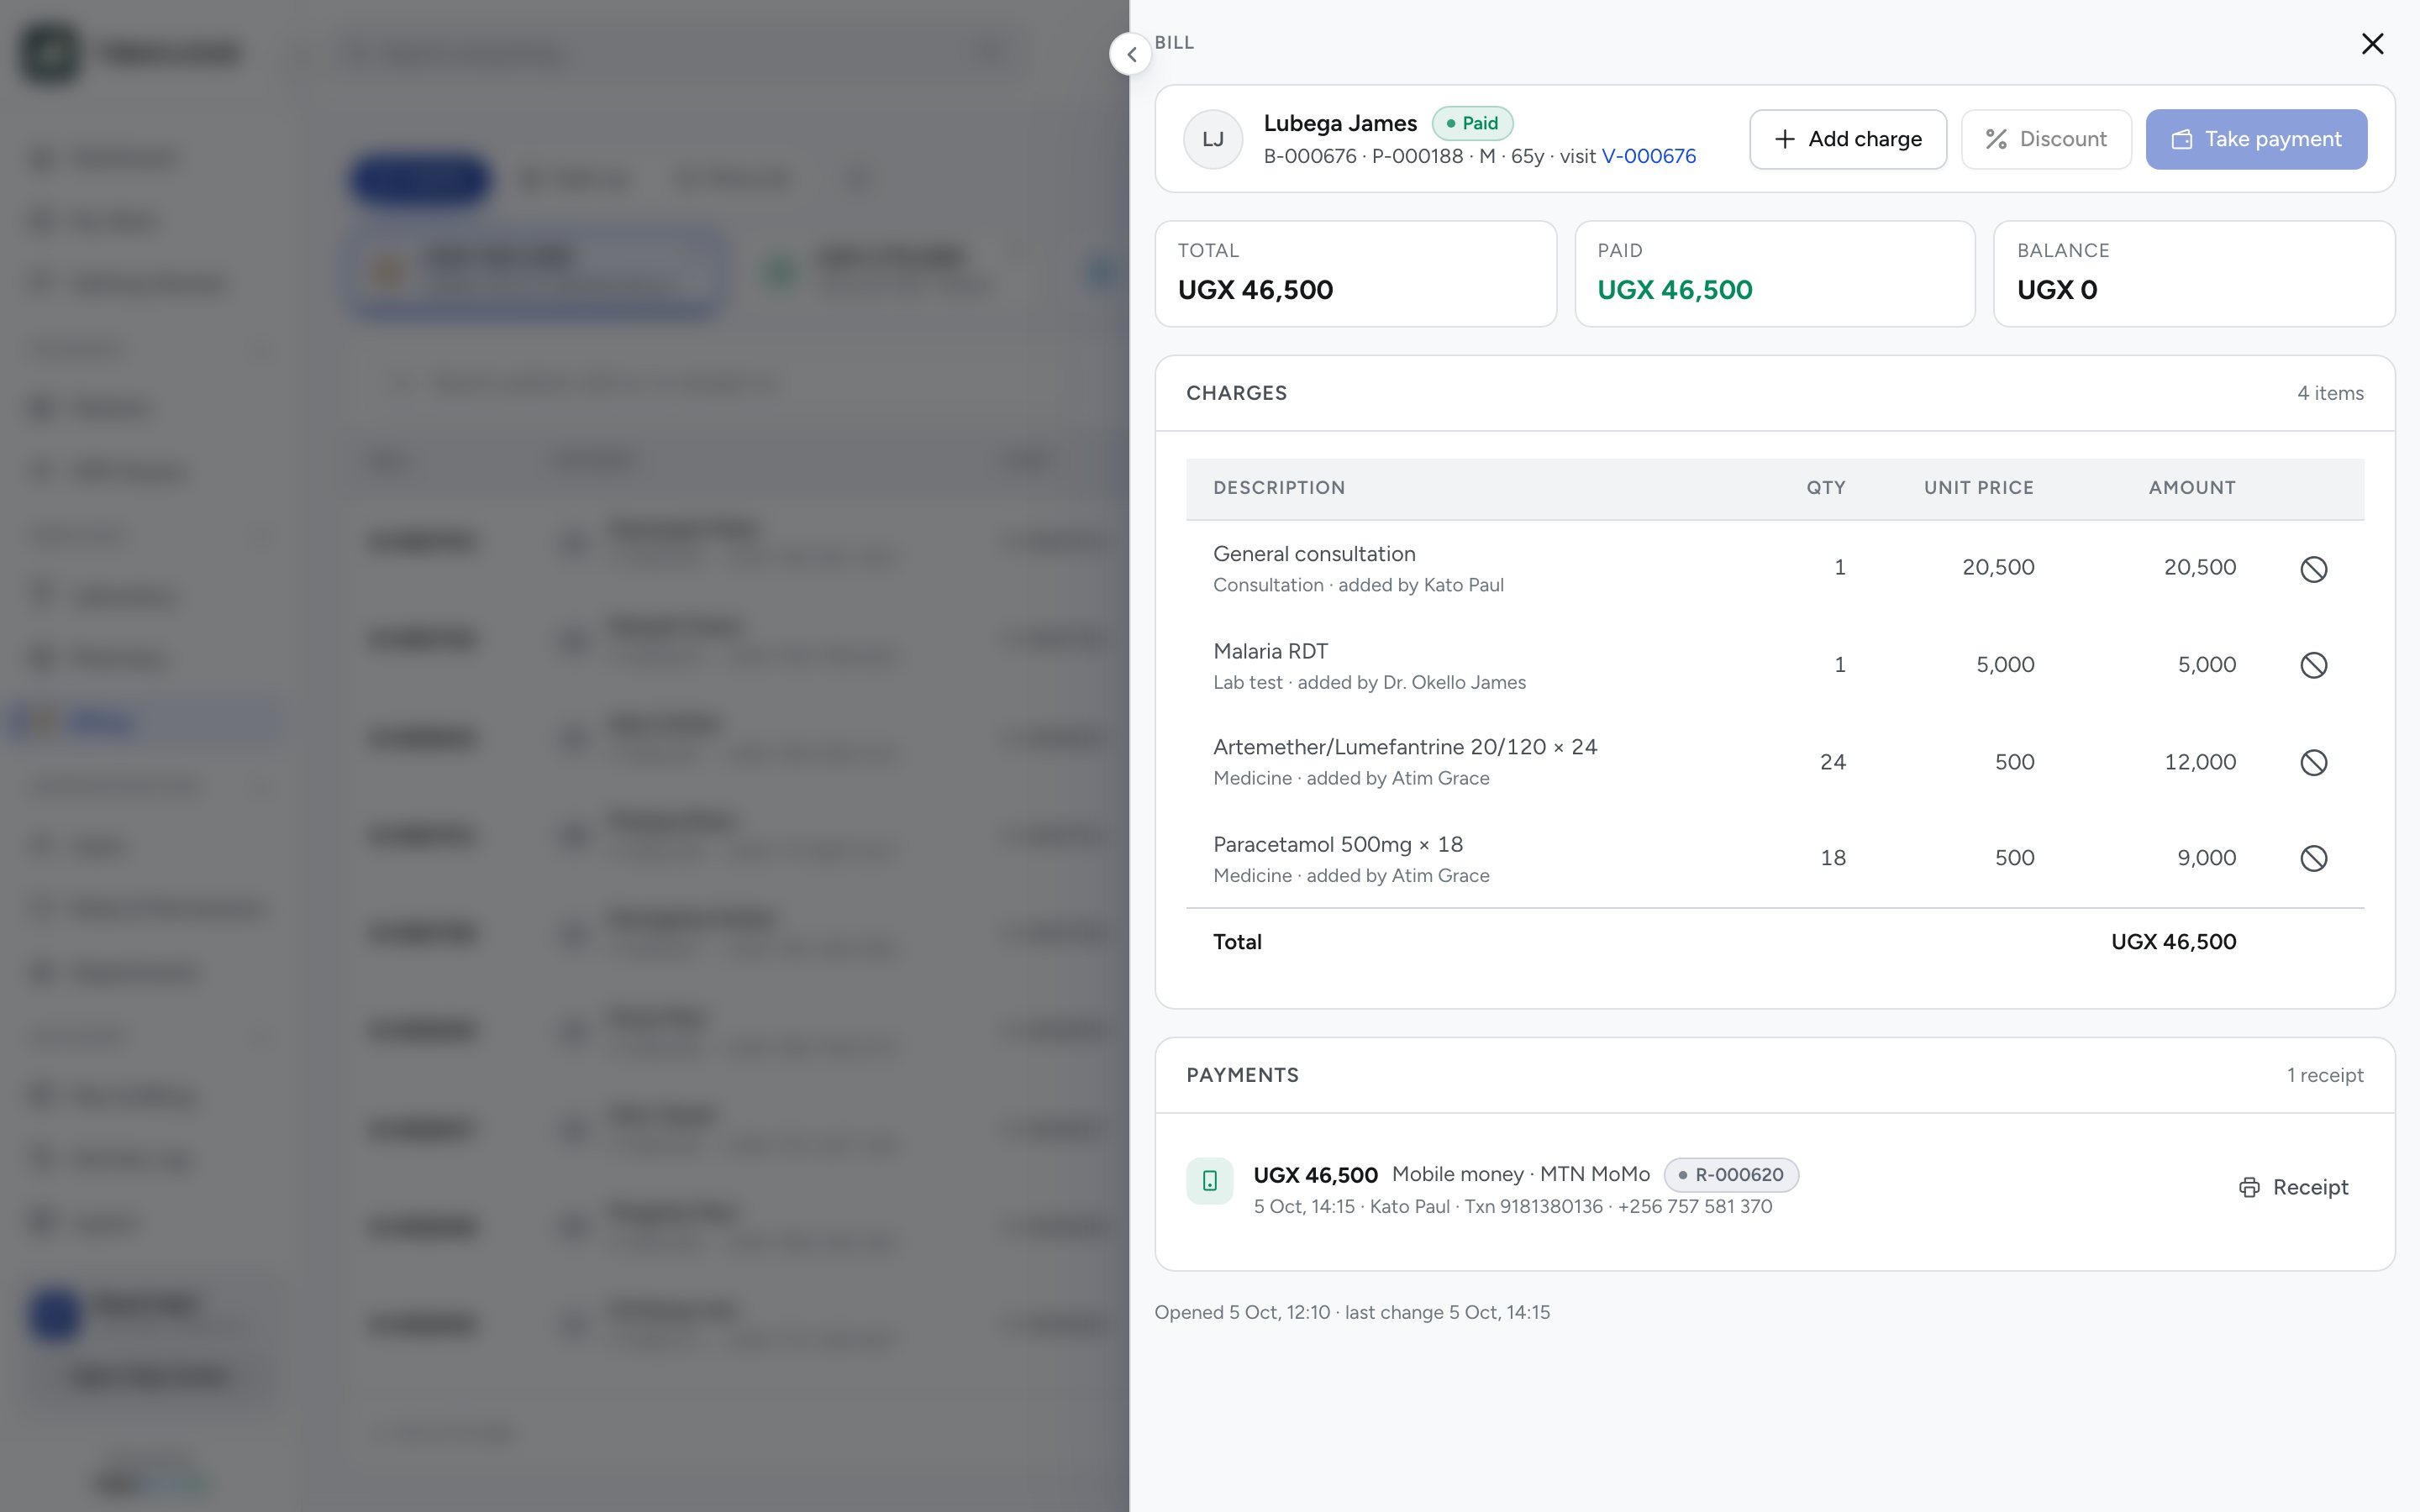Click the AMOUNT column header
2420x1512 pixels.
pos(2192,488)
